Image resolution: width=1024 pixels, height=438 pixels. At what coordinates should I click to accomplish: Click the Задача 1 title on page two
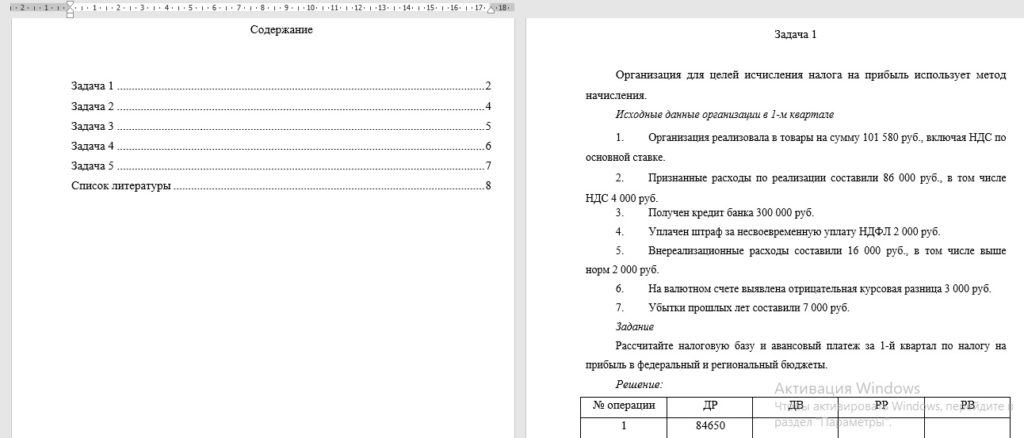pyautogui.click(x=795, y=35)
